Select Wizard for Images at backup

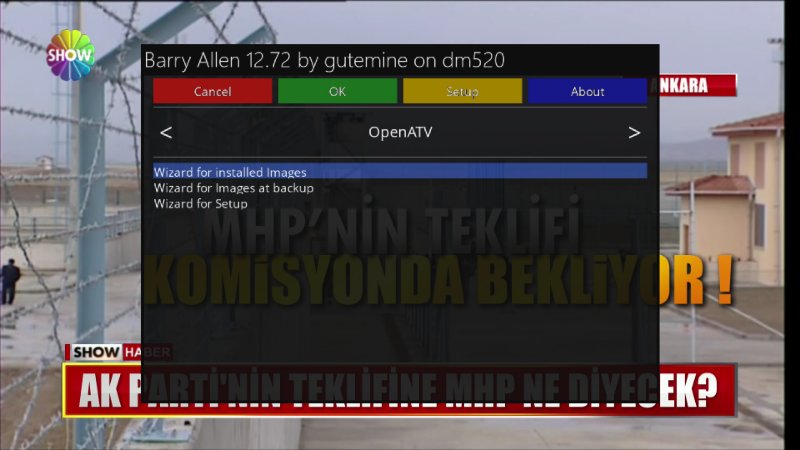234,188
